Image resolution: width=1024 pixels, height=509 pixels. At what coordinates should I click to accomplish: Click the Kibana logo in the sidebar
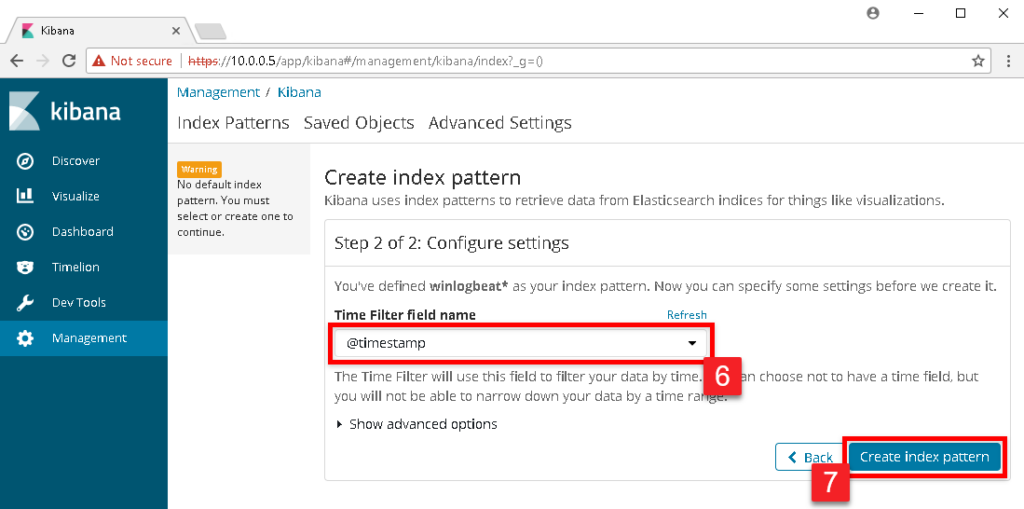pos(65,111)
